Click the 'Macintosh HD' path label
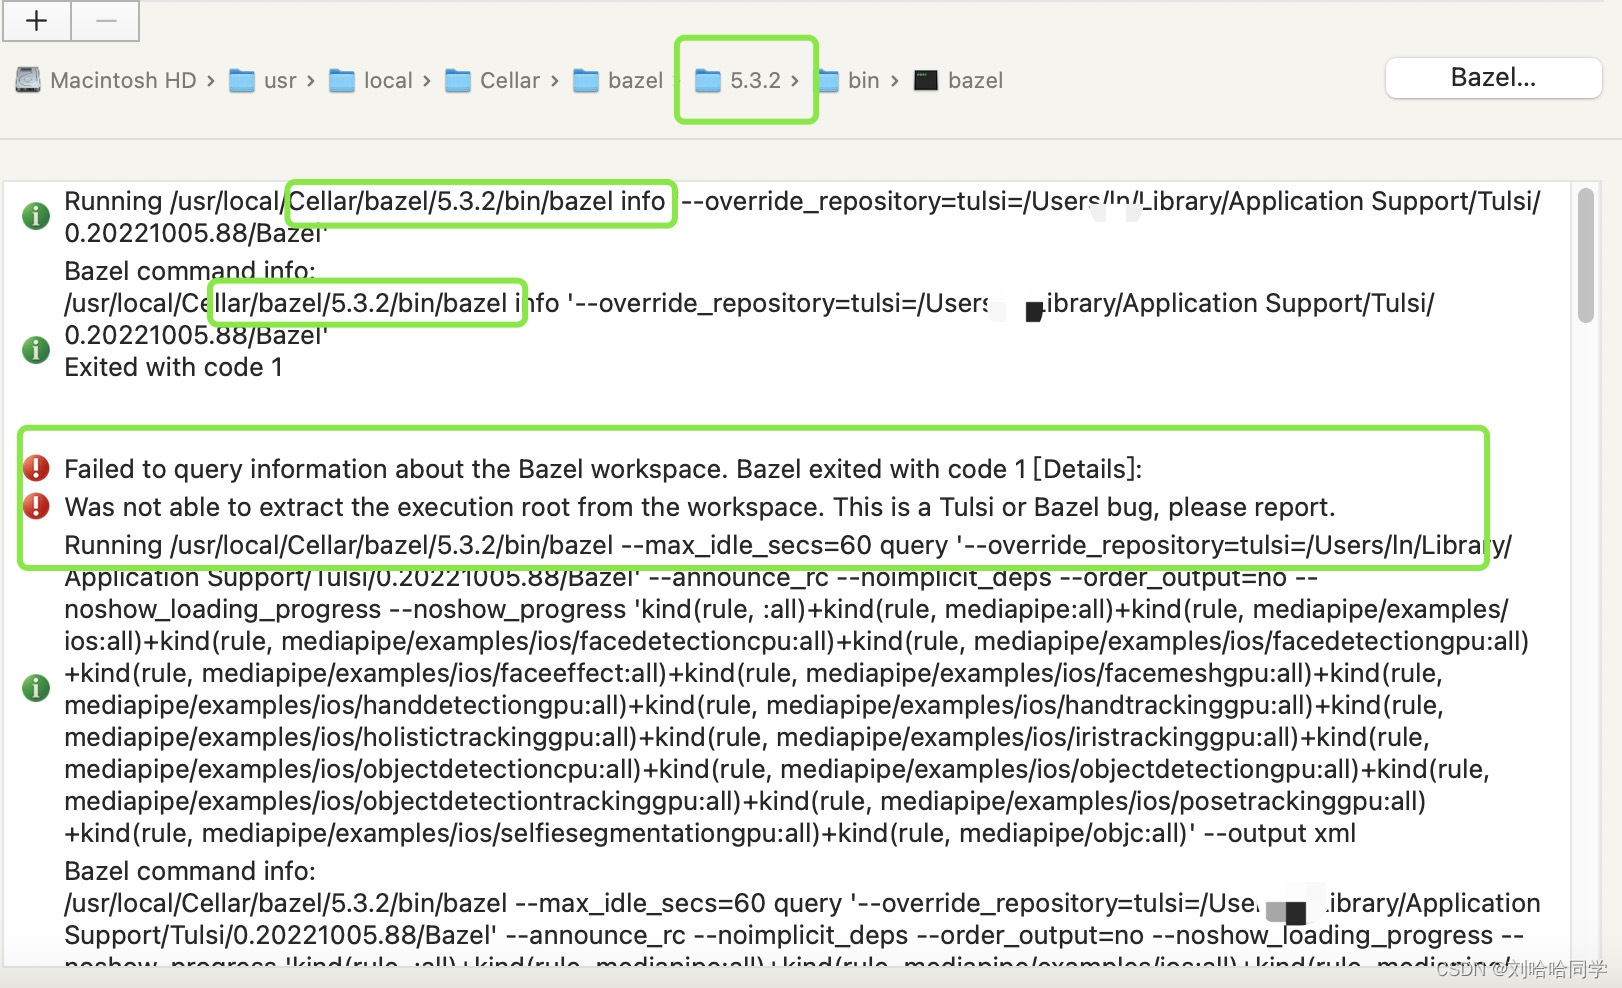Screen dimensions: 1622x988 [123, 80]
